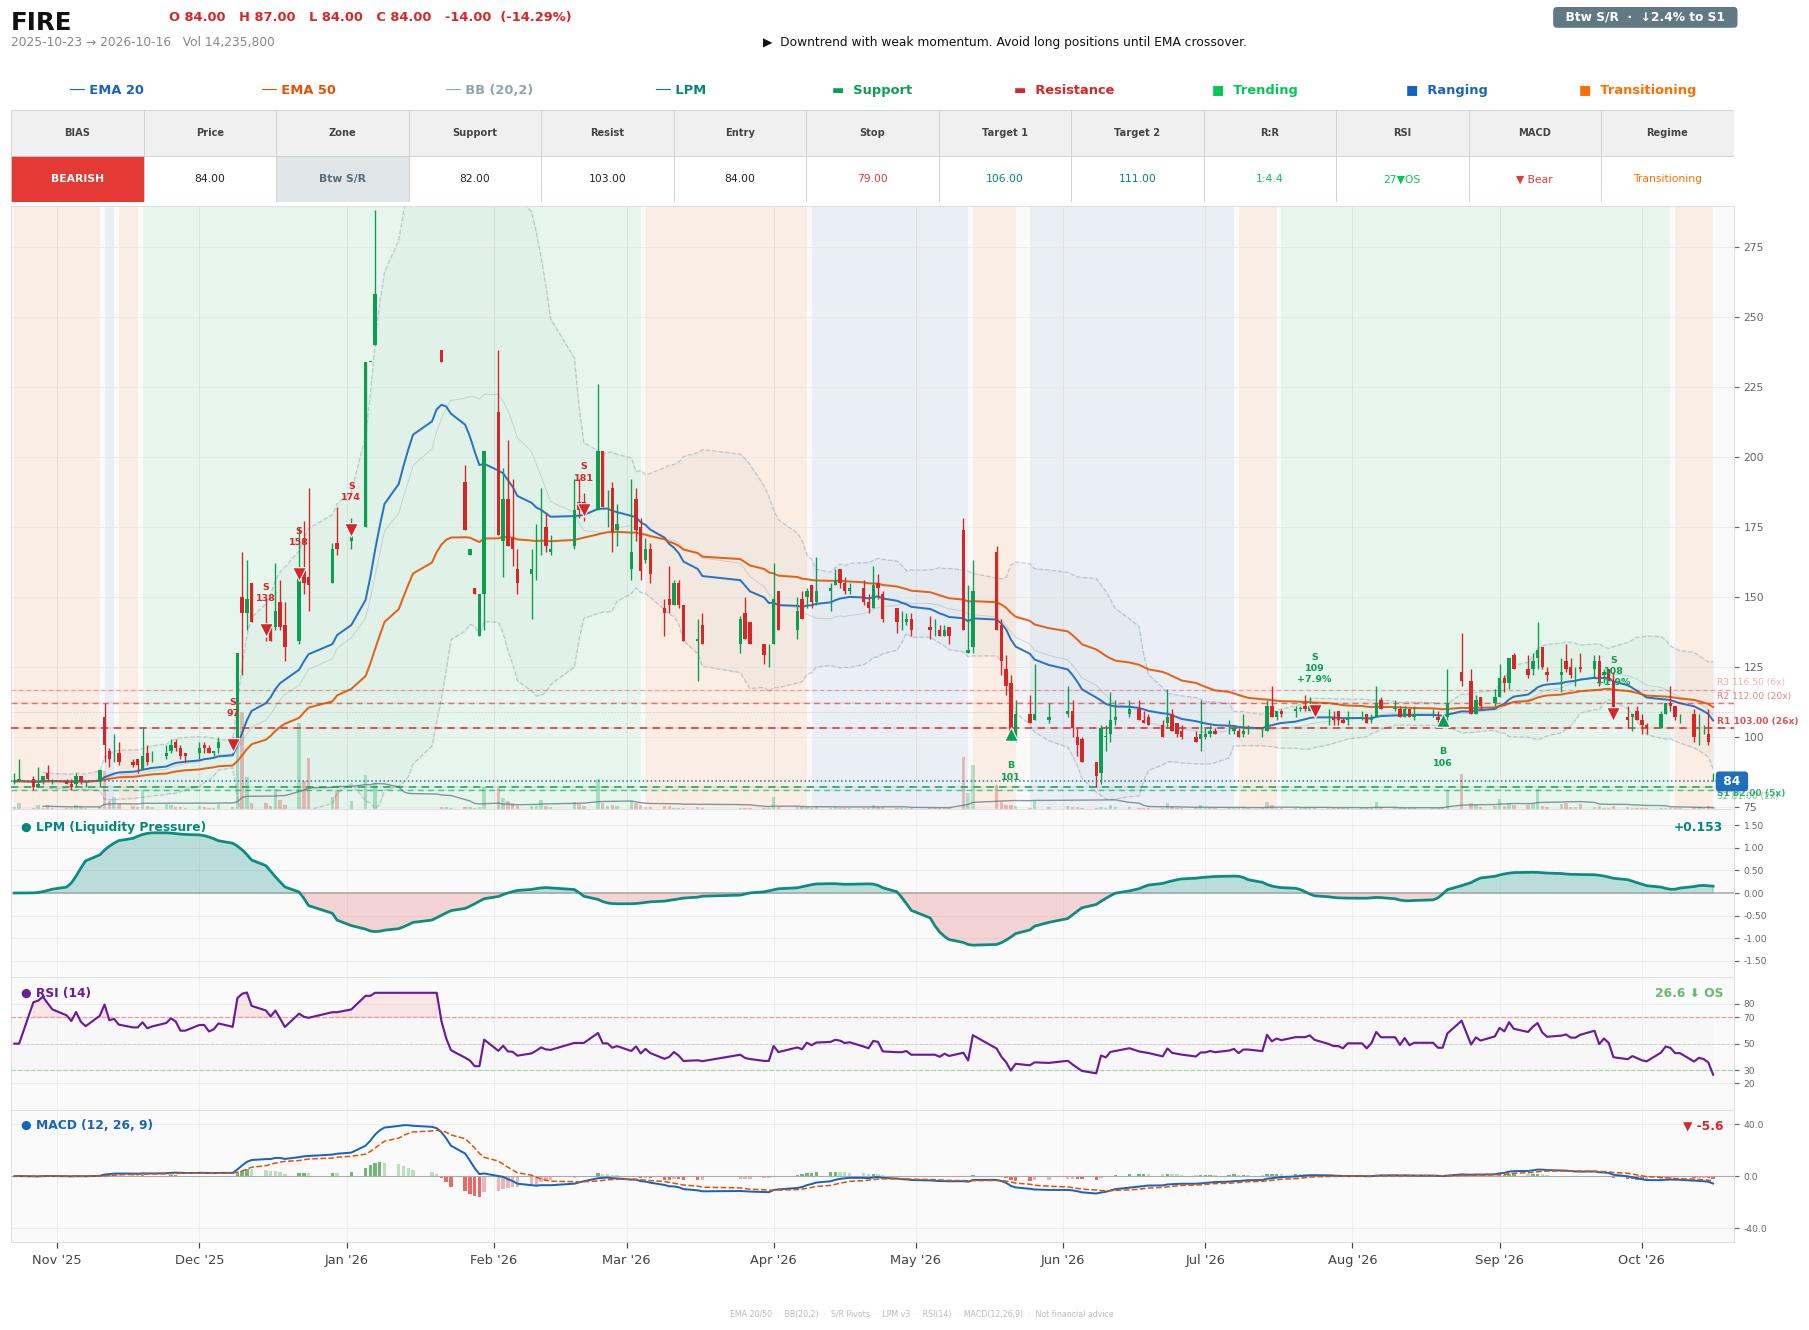Click the Zone column header
The height and width of the screenshot is (1330, 1809).
342,133
